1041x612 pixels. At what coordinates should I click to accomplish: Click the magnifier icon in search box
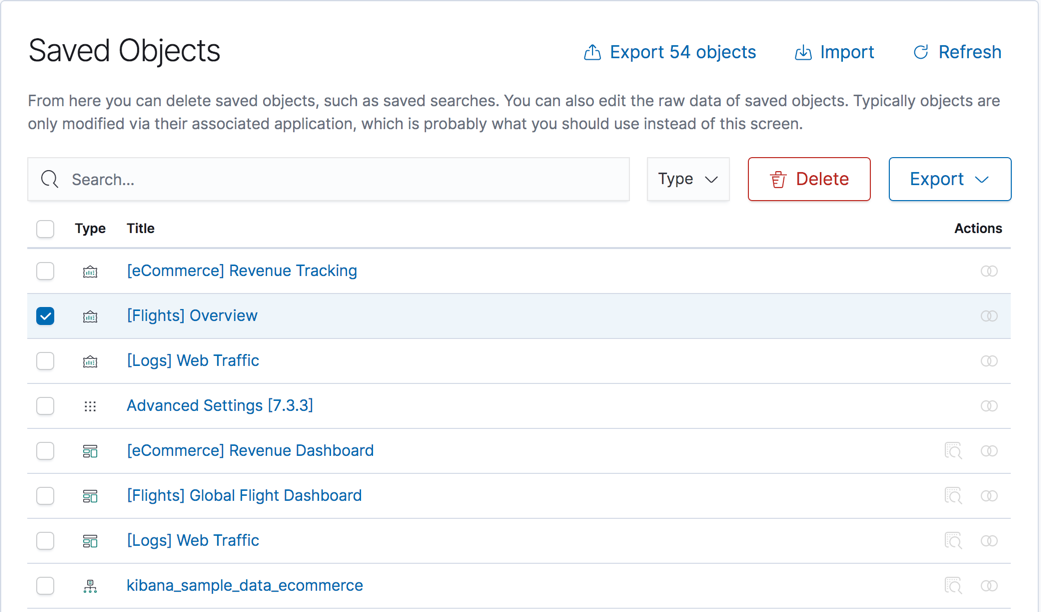(x=50, y=180)
